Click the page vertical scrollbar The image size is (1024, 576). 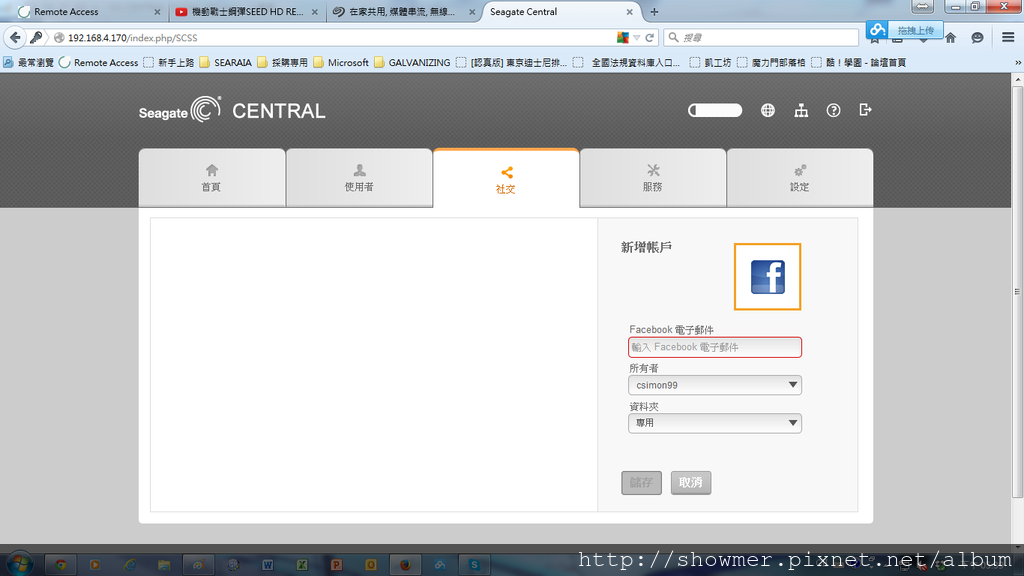coord(1017,291)
